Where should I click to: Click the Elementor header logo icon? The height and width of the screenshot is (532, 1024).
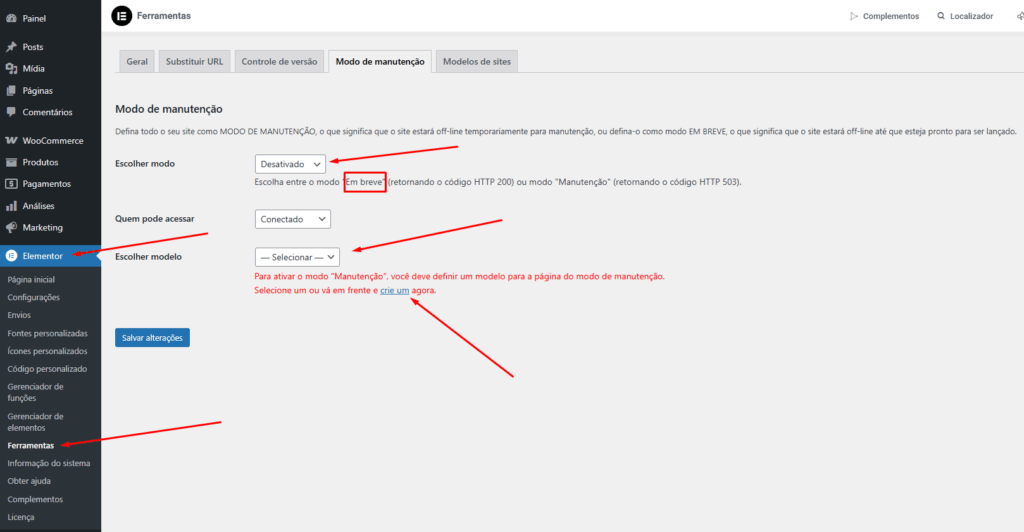pos(121,16)
